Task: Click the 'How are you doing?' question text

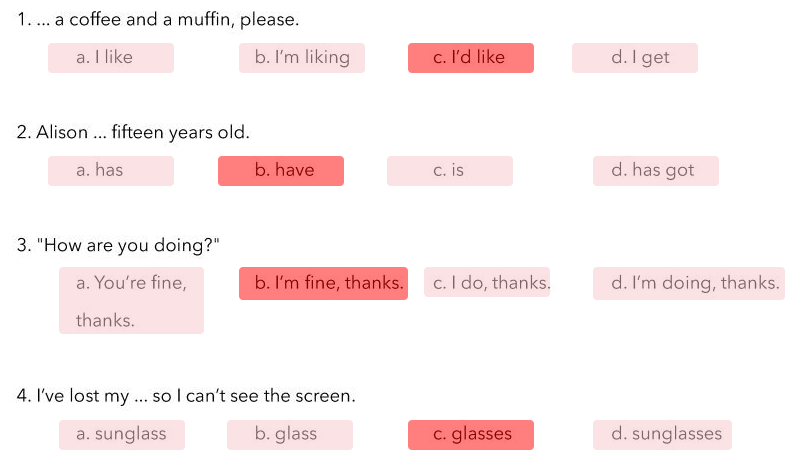Action: pyautogui.click(x=118, y=245)
